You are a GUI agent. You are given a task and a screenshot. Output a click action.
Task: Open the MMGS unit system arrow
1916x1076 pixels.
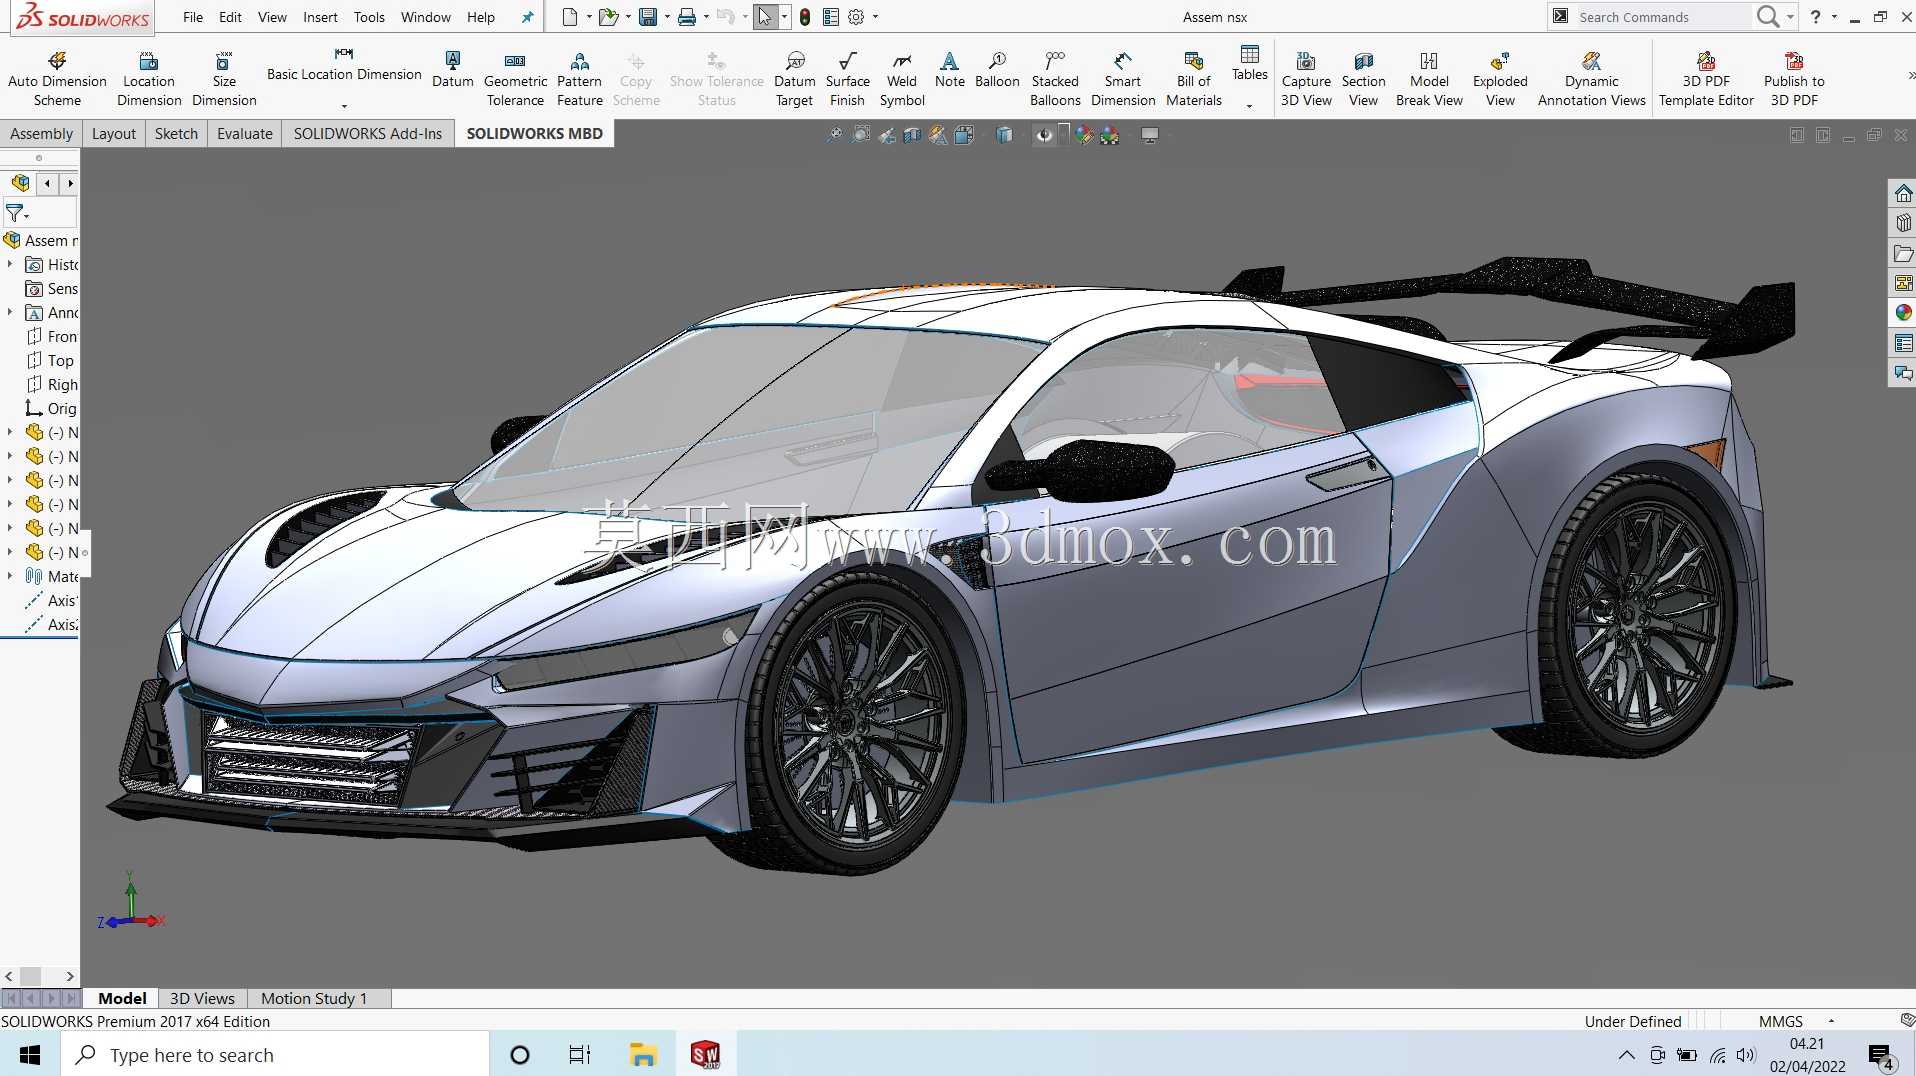[x=1831, y=1021]
